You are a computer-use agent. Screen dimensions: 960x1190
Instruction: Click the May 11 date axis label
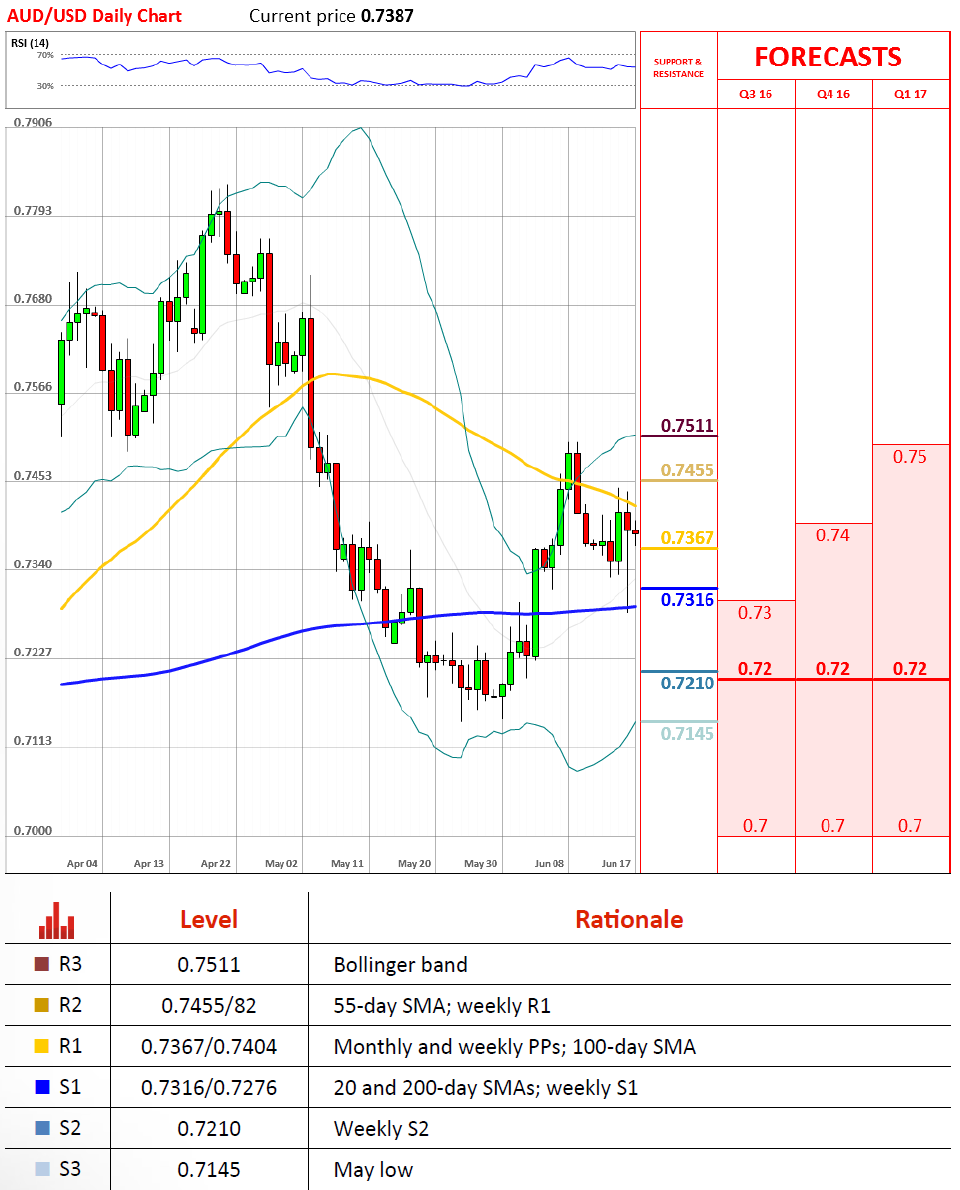pyautogui.click(x=348, y=864)
